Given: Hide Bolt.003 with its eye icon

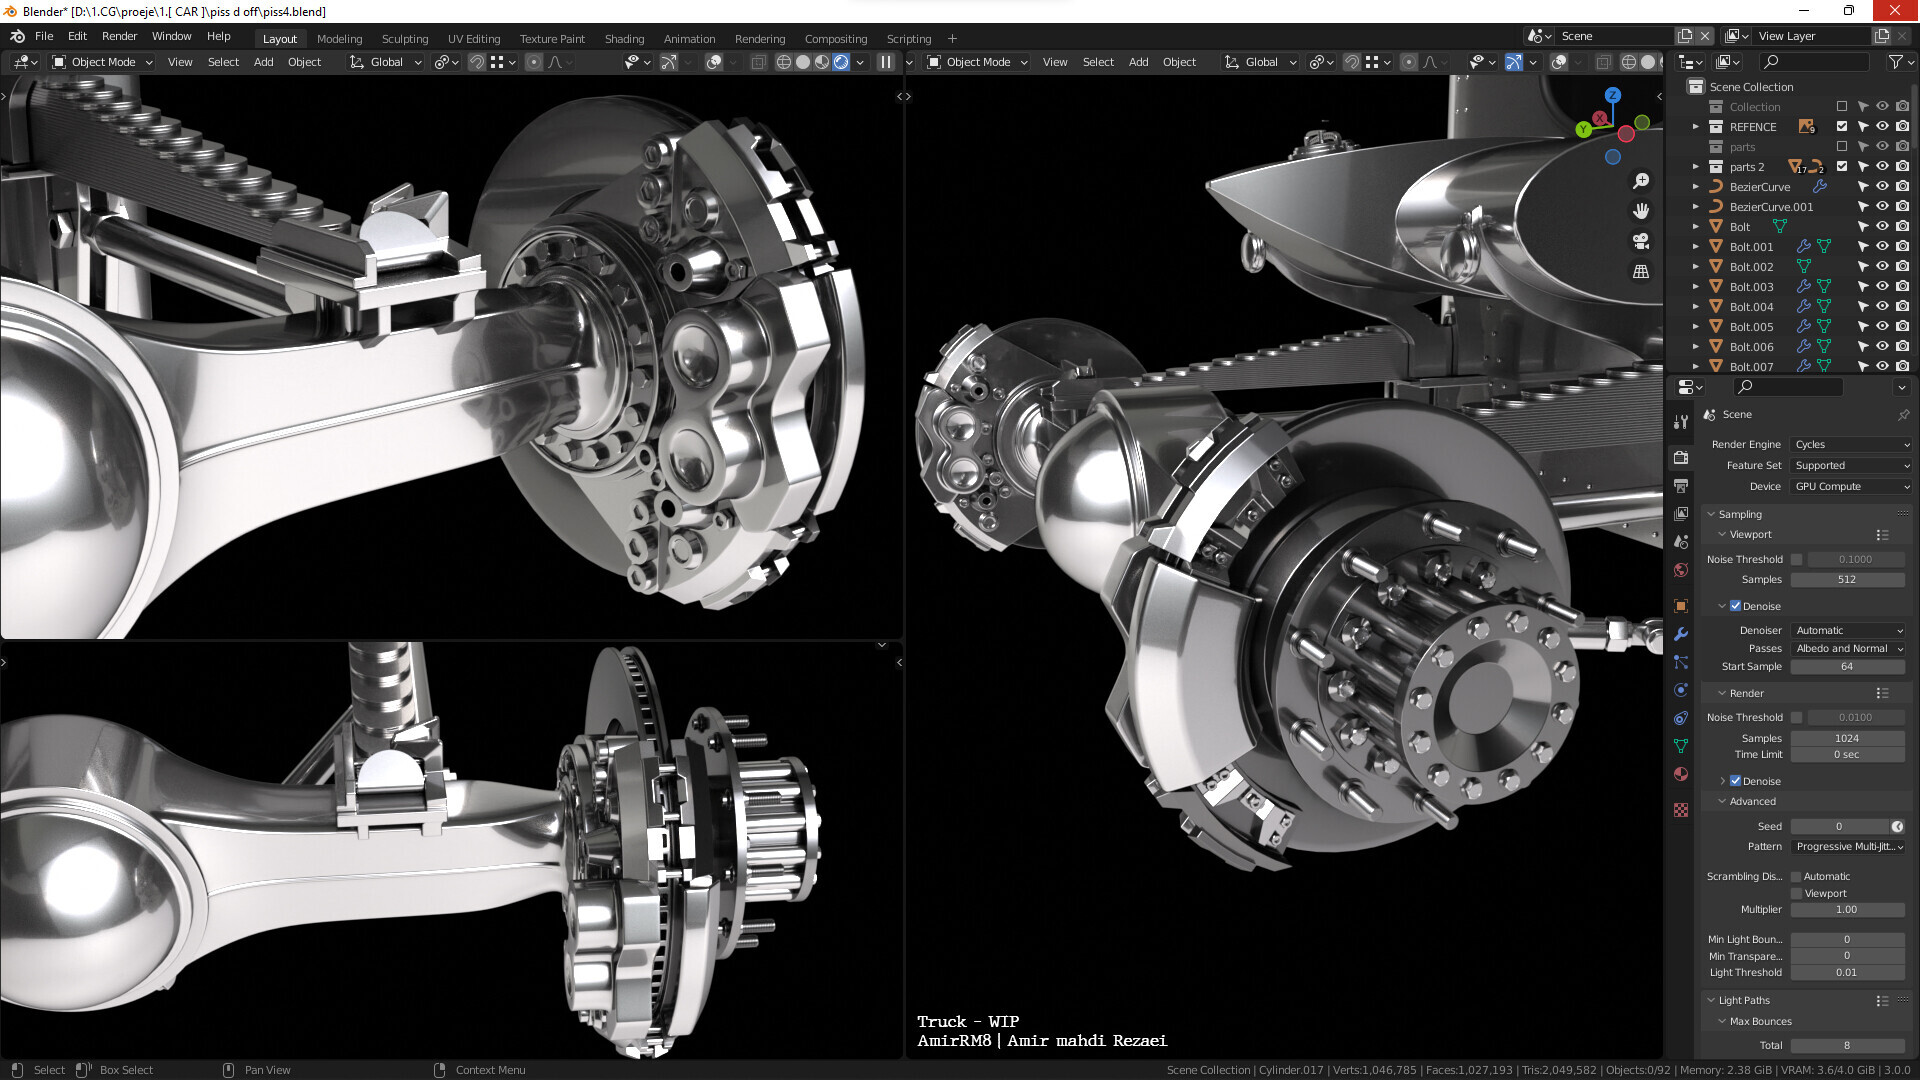Looking at the screenshot, I should click(1882, 287).
